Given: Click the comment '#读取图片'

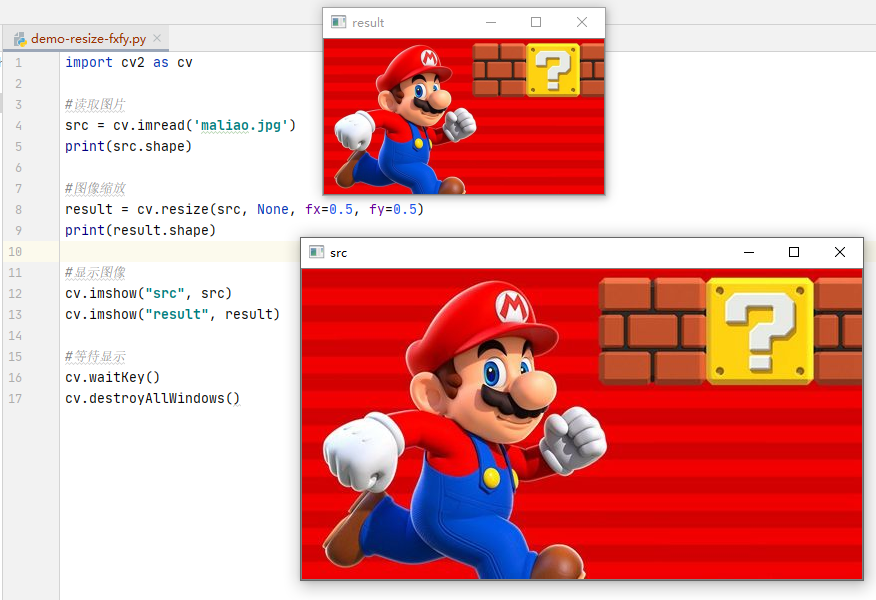Looking at the screenshot, I should 95,104.
